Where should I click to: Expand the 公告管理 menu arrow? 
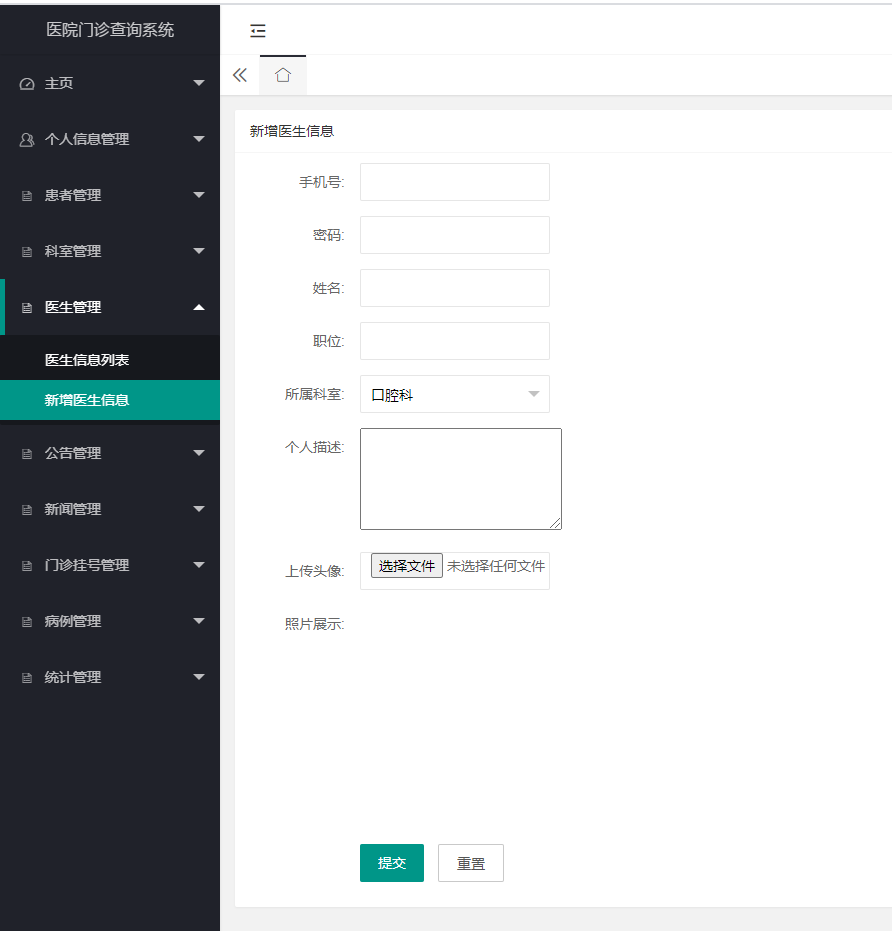pyautogui.click(x=199, y=453)
